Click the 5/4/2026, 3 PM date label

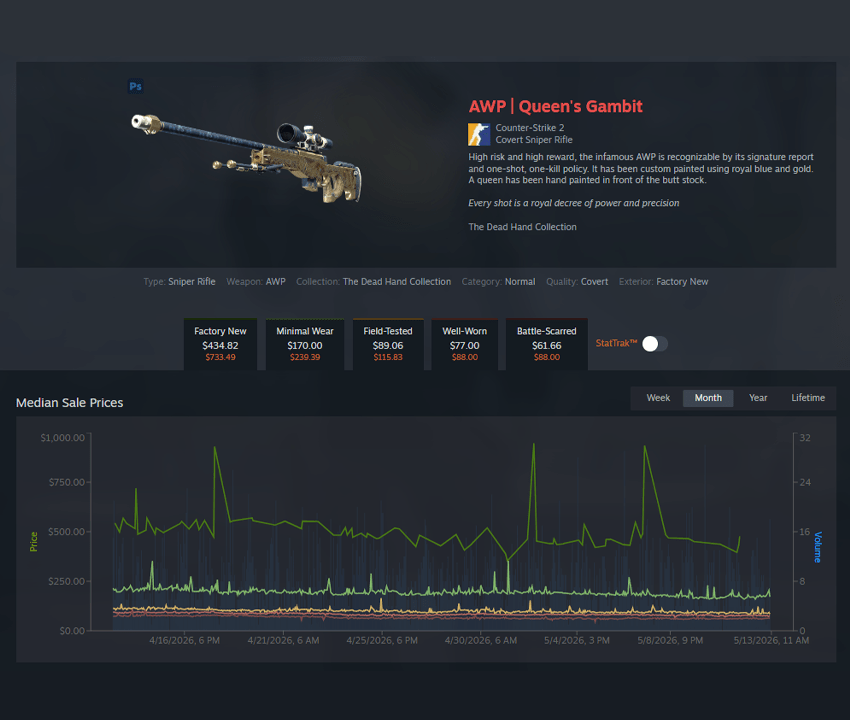click(x=577, y=640)
